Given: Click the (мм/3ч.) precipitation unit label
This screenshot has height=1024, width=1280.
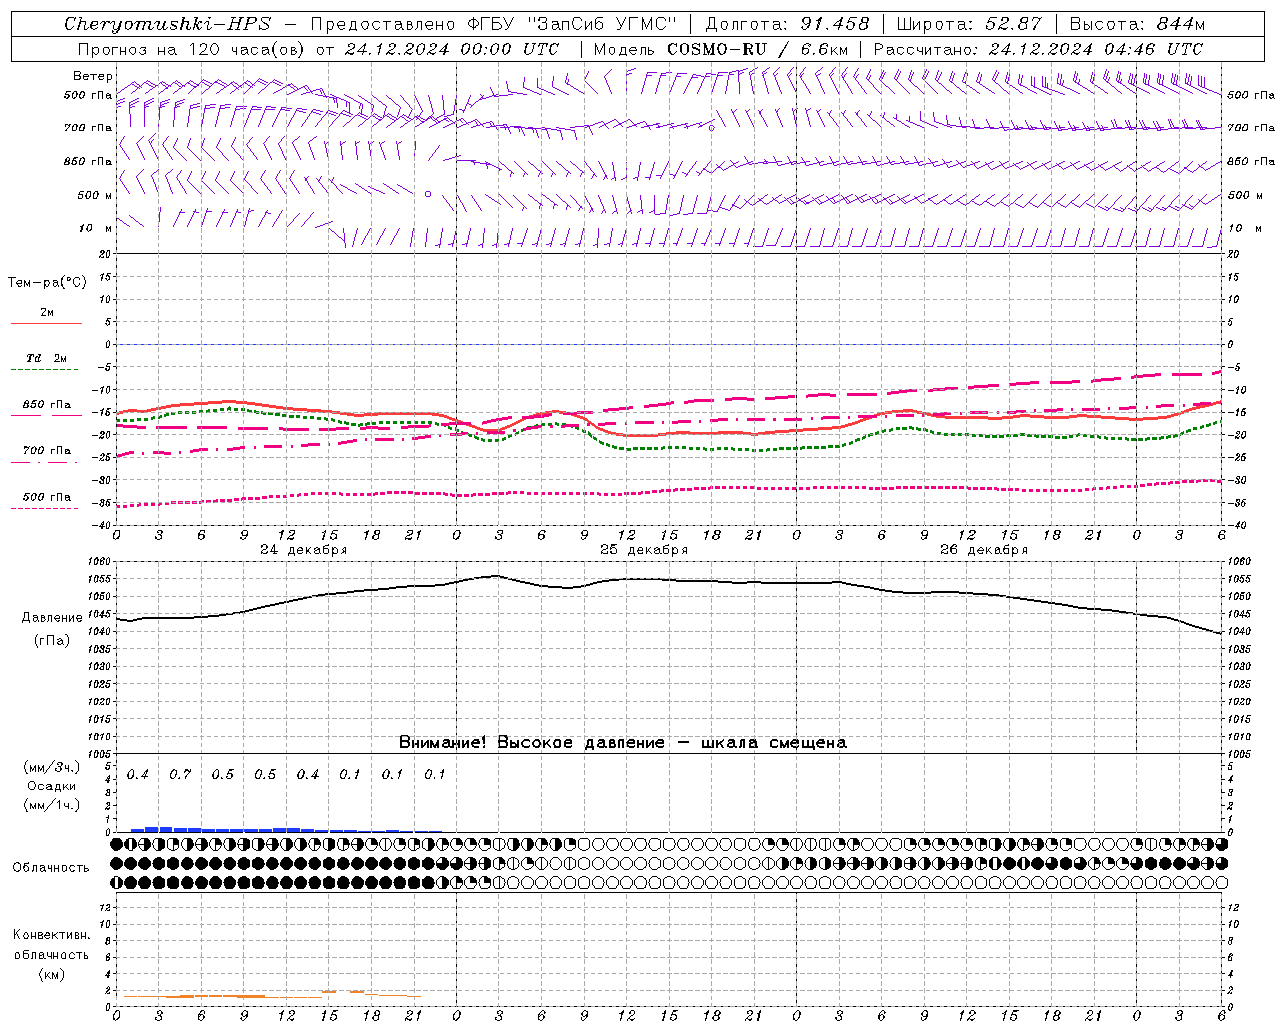Looking at the screenshot, I should 51,767.
